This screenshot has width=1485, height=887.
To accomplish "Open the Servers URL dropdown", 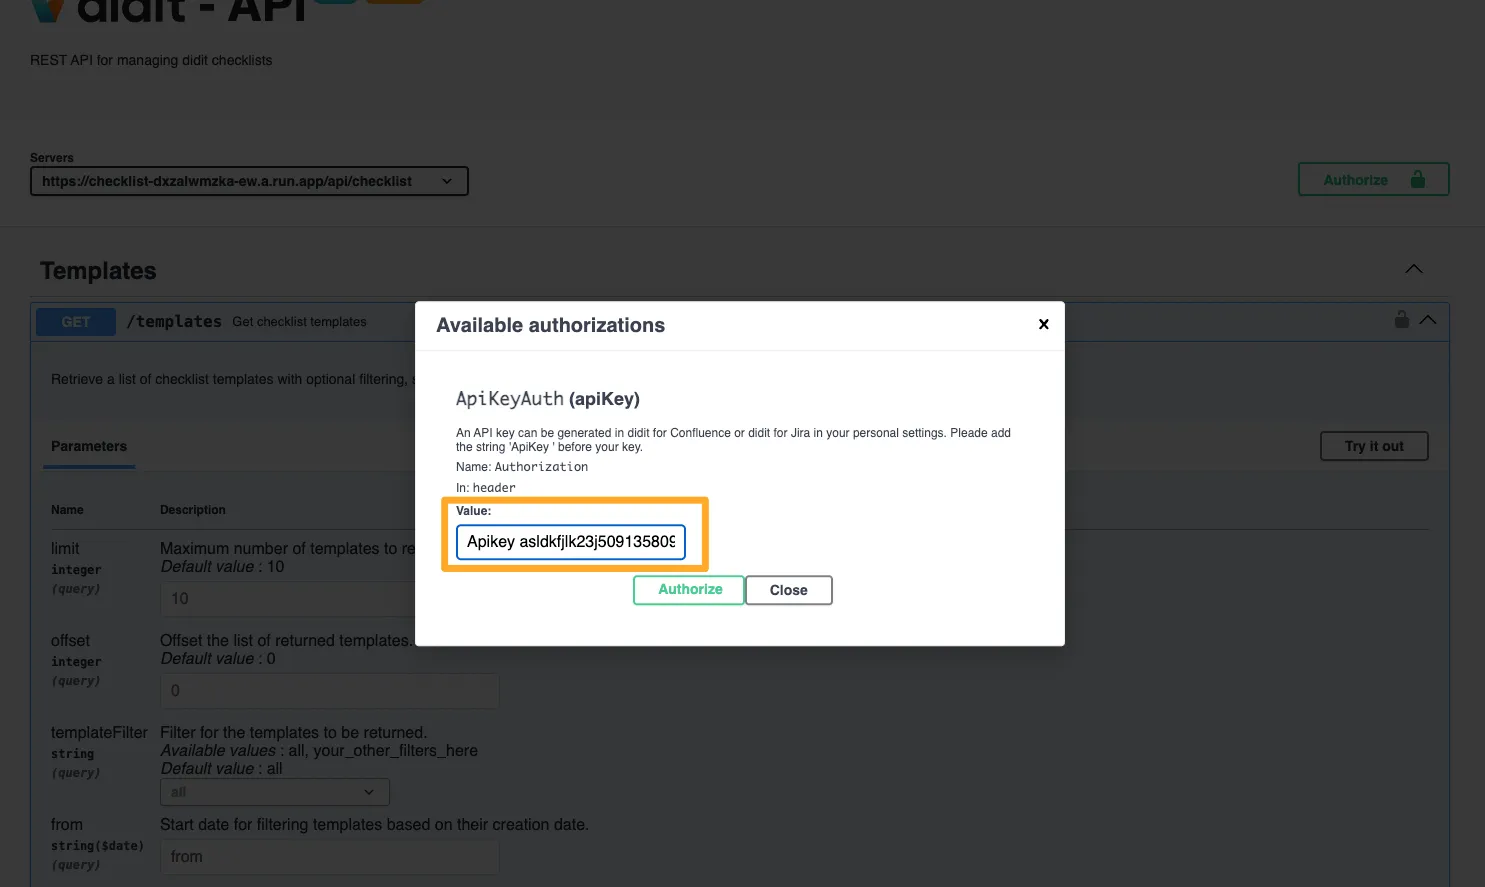I will coord(249,181).
